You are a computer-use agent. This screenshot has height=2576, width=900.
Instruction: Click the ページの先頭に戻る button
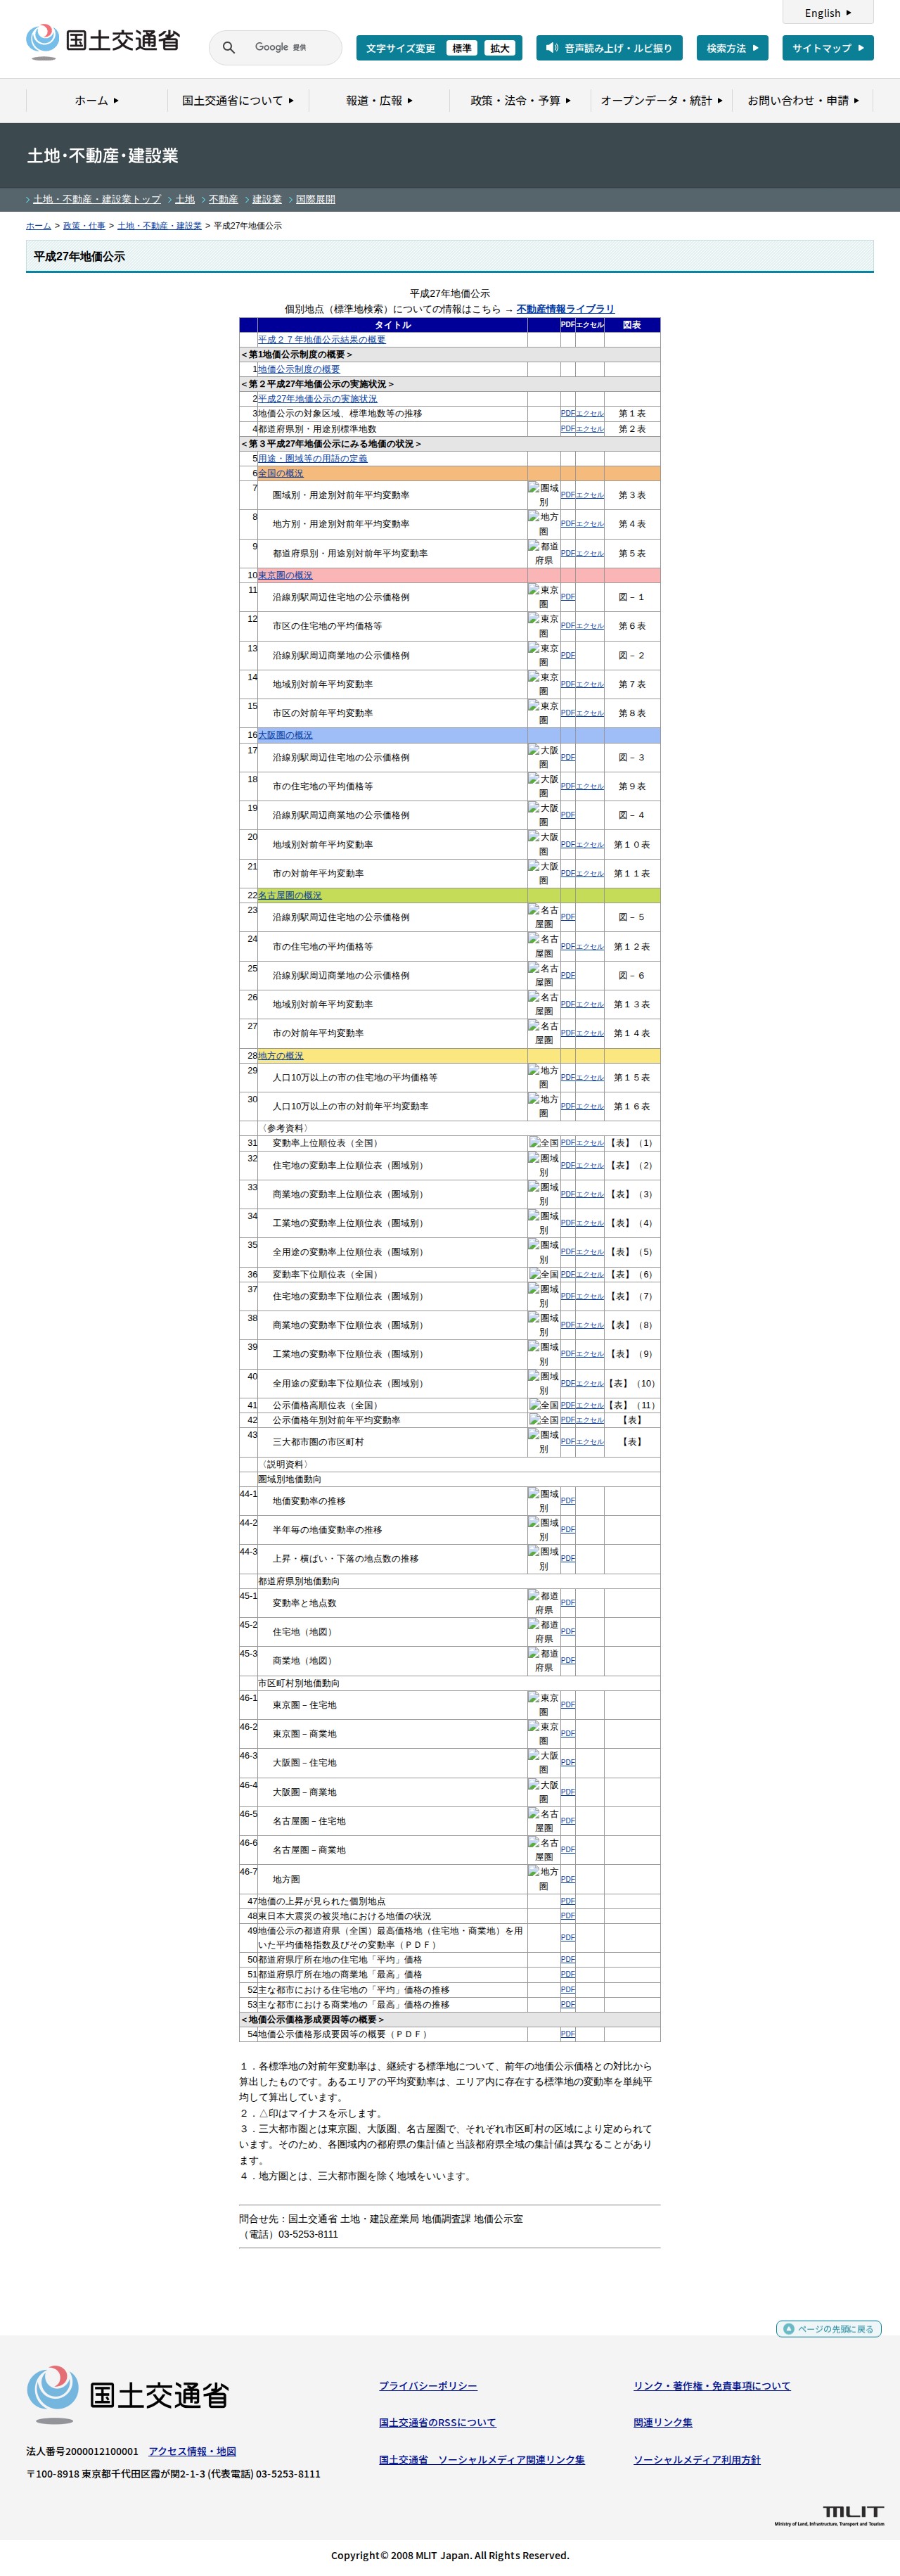pyautogui.click(x=829, y=2329)
